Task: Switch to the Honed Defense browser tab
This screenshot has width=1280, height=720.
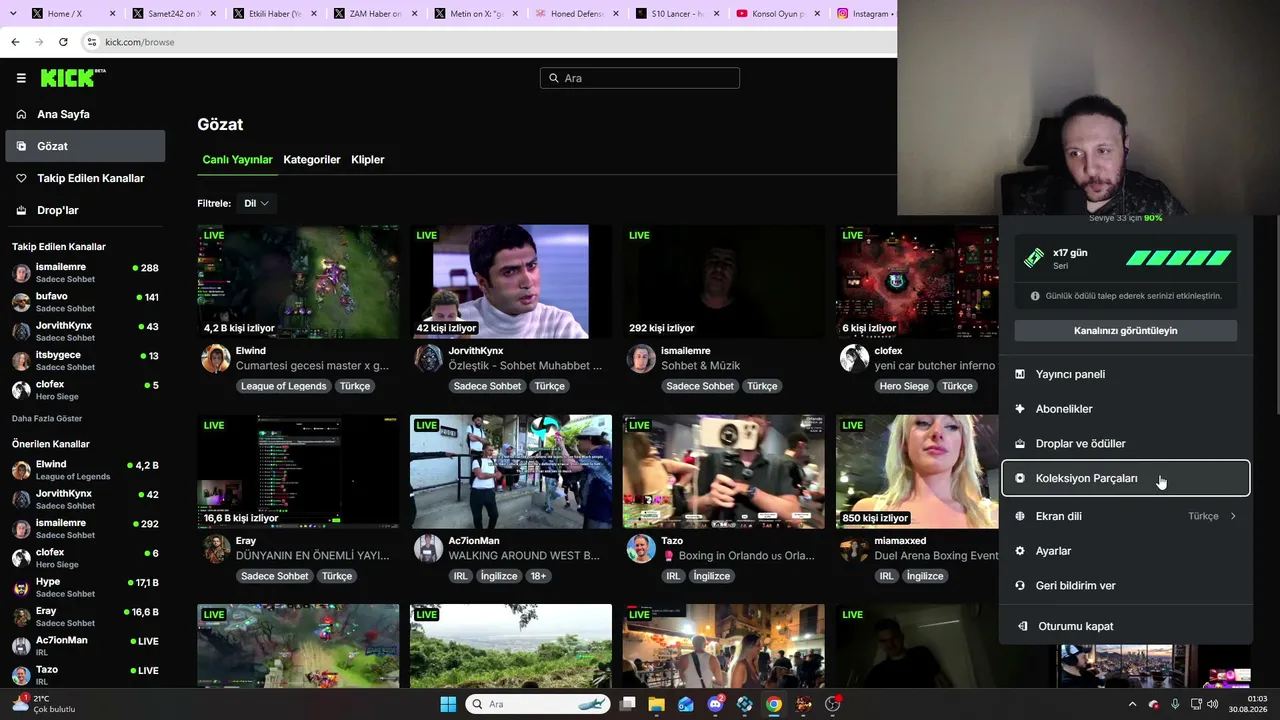Action: (x=577, y=14)
